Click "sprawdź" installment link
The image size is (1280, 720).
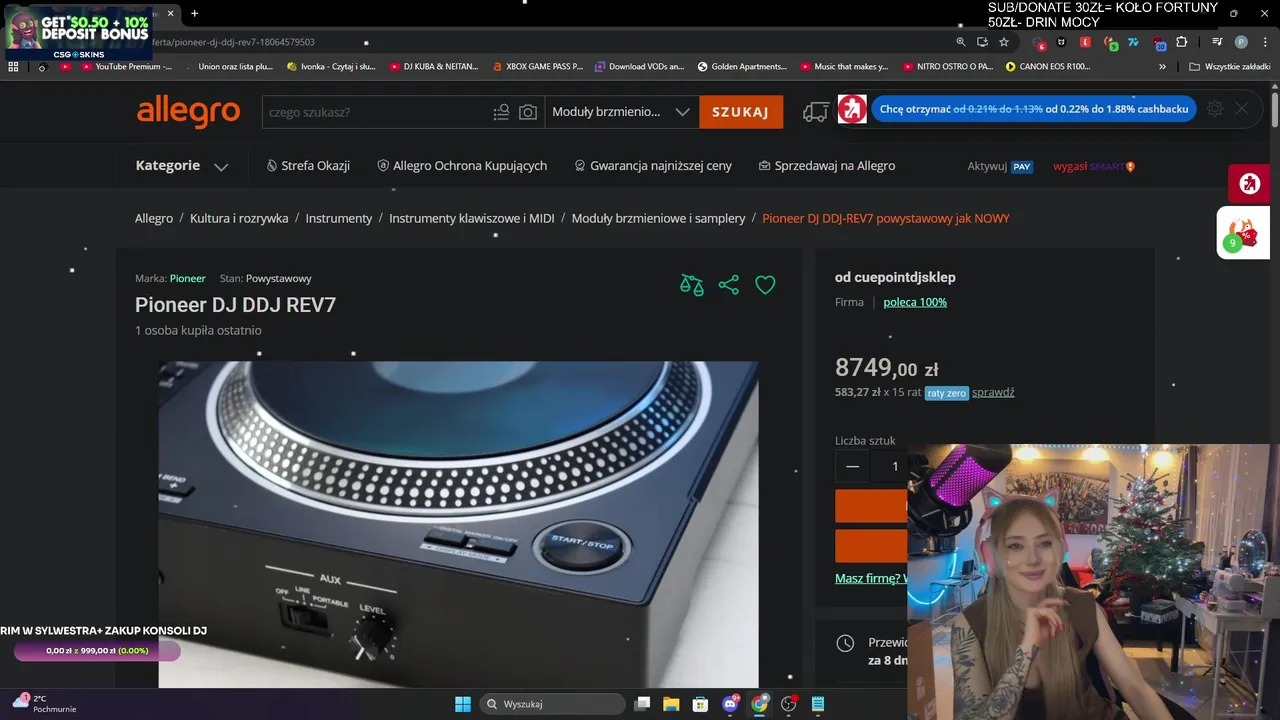pos(993,392)
